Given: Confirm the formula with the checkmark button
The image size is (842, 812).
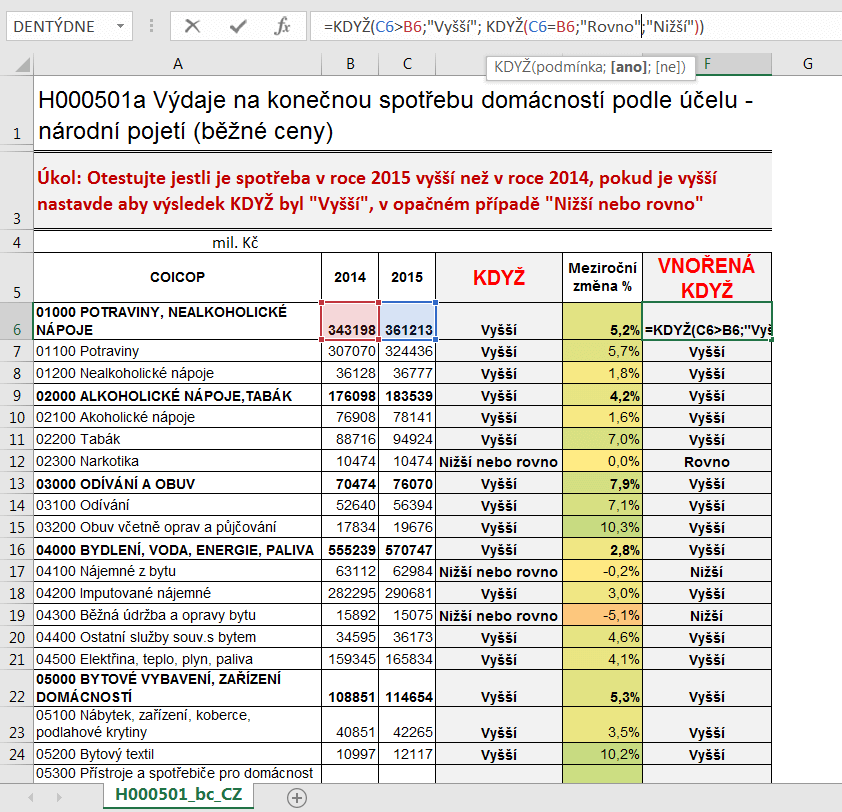Looking at the screenshot, I should click(x=238, y=27).
